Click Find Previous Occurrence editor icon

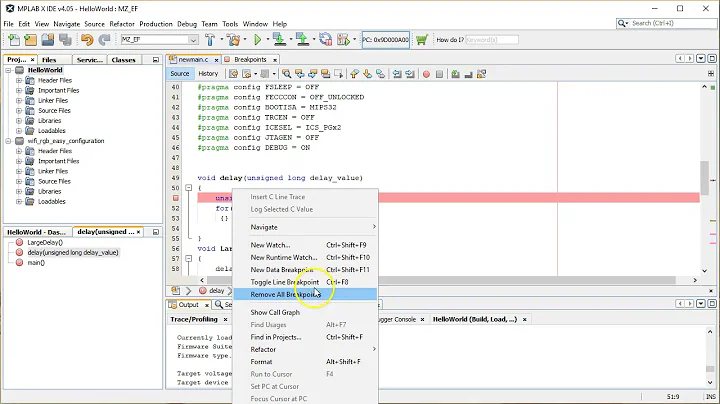coord(300,74)
